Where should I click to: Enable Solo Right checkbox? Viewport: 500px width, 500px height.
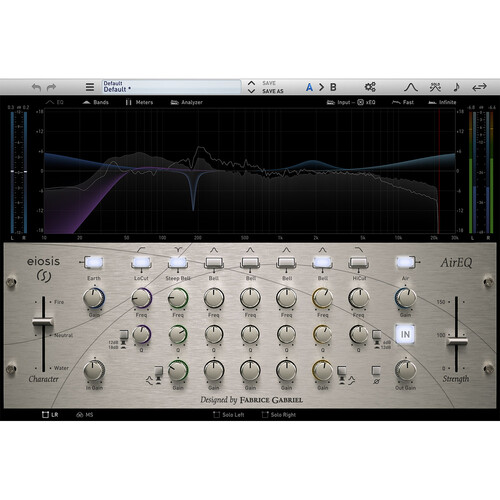(x=279, y=415)
